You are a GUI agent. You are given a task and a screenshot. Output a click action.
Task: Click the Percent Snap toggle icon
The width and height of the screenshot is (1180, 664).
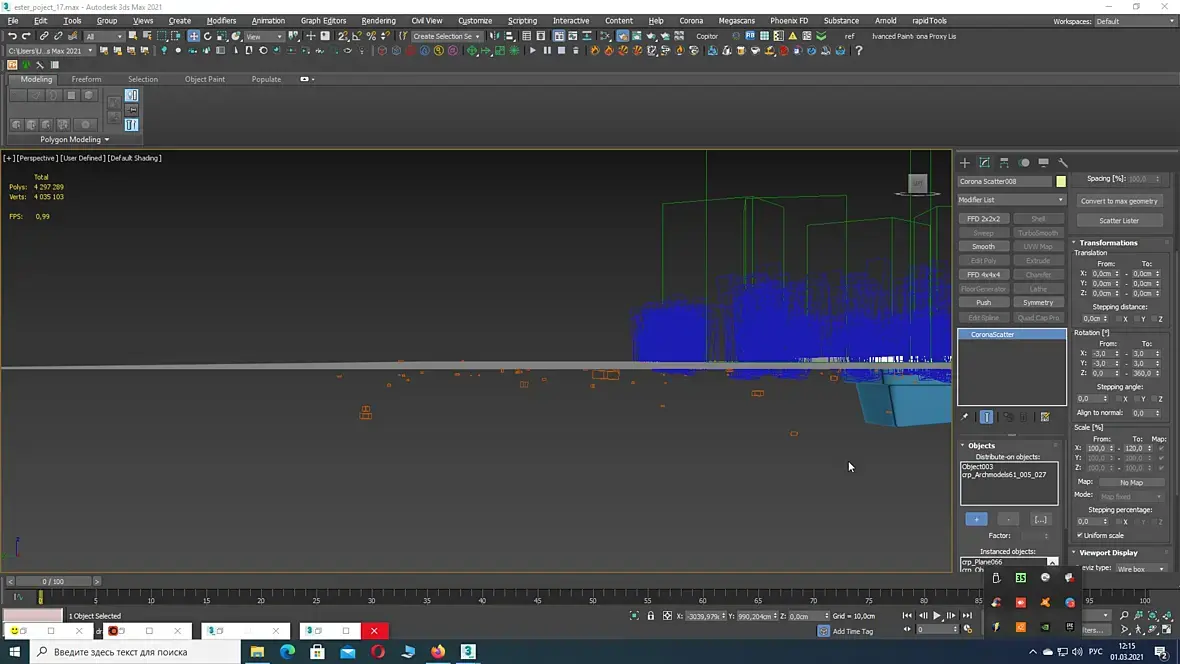(x=371, y=36)
